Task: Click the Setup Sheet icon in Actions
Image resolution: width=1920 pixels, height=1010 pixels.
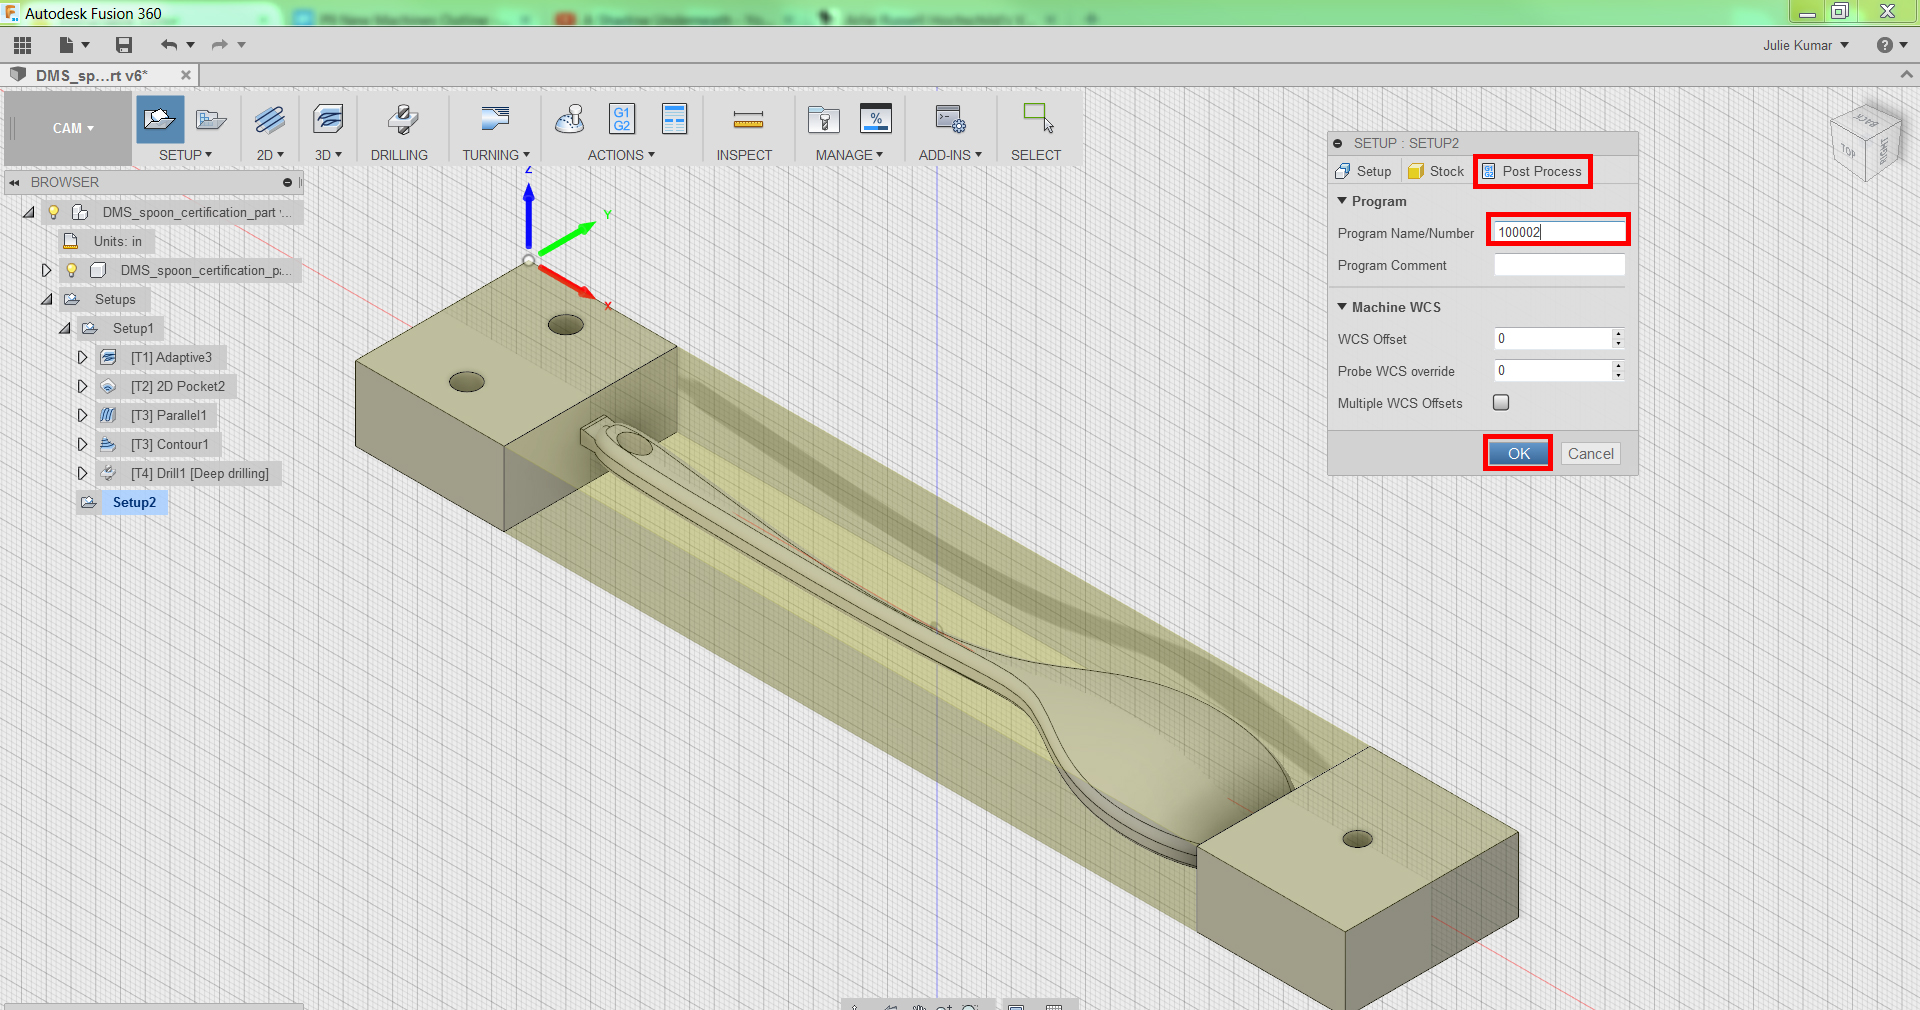Action: pos(675,119)
